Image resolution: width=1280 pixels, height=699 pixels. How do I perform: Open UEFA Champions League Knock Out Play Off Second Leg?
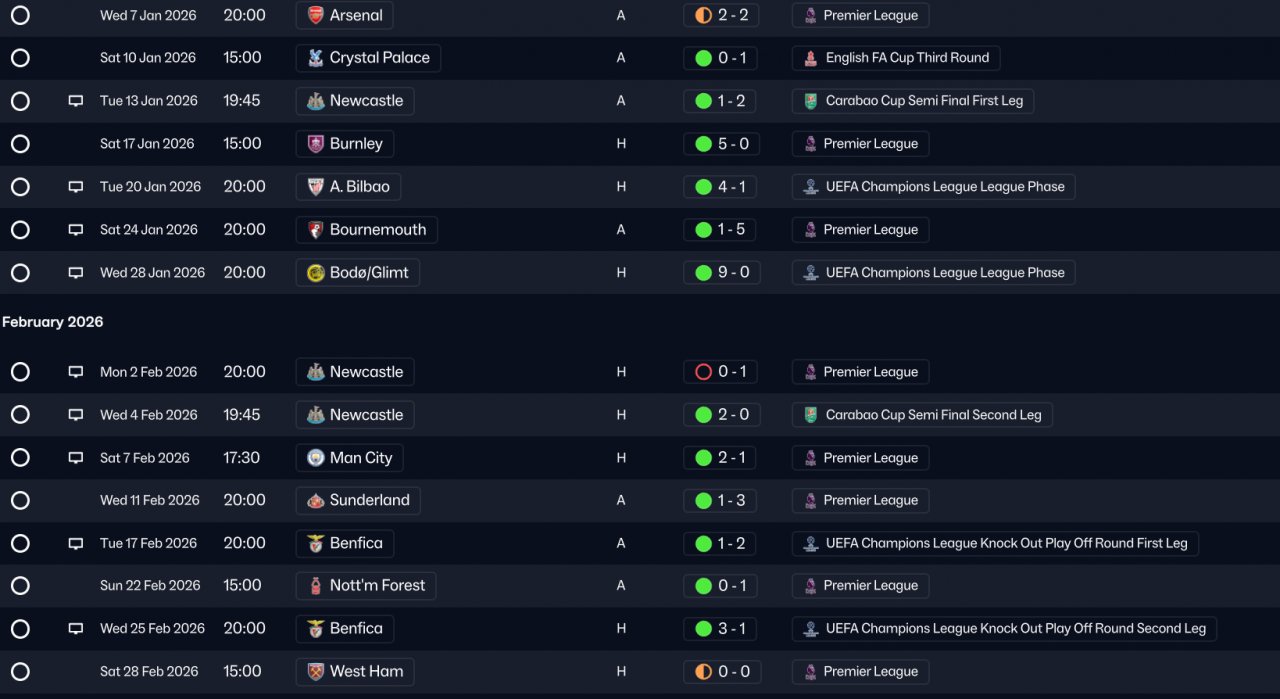coord(1004,629)
